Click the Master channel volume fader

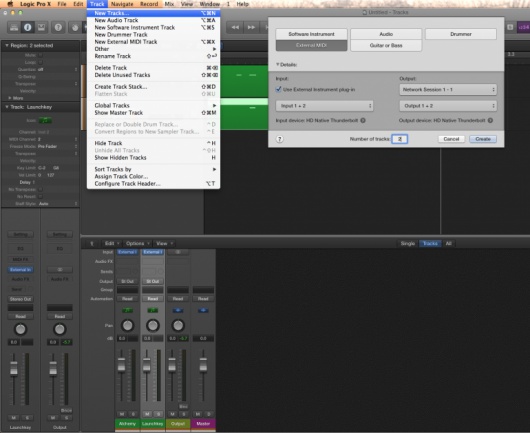point(203,365)
